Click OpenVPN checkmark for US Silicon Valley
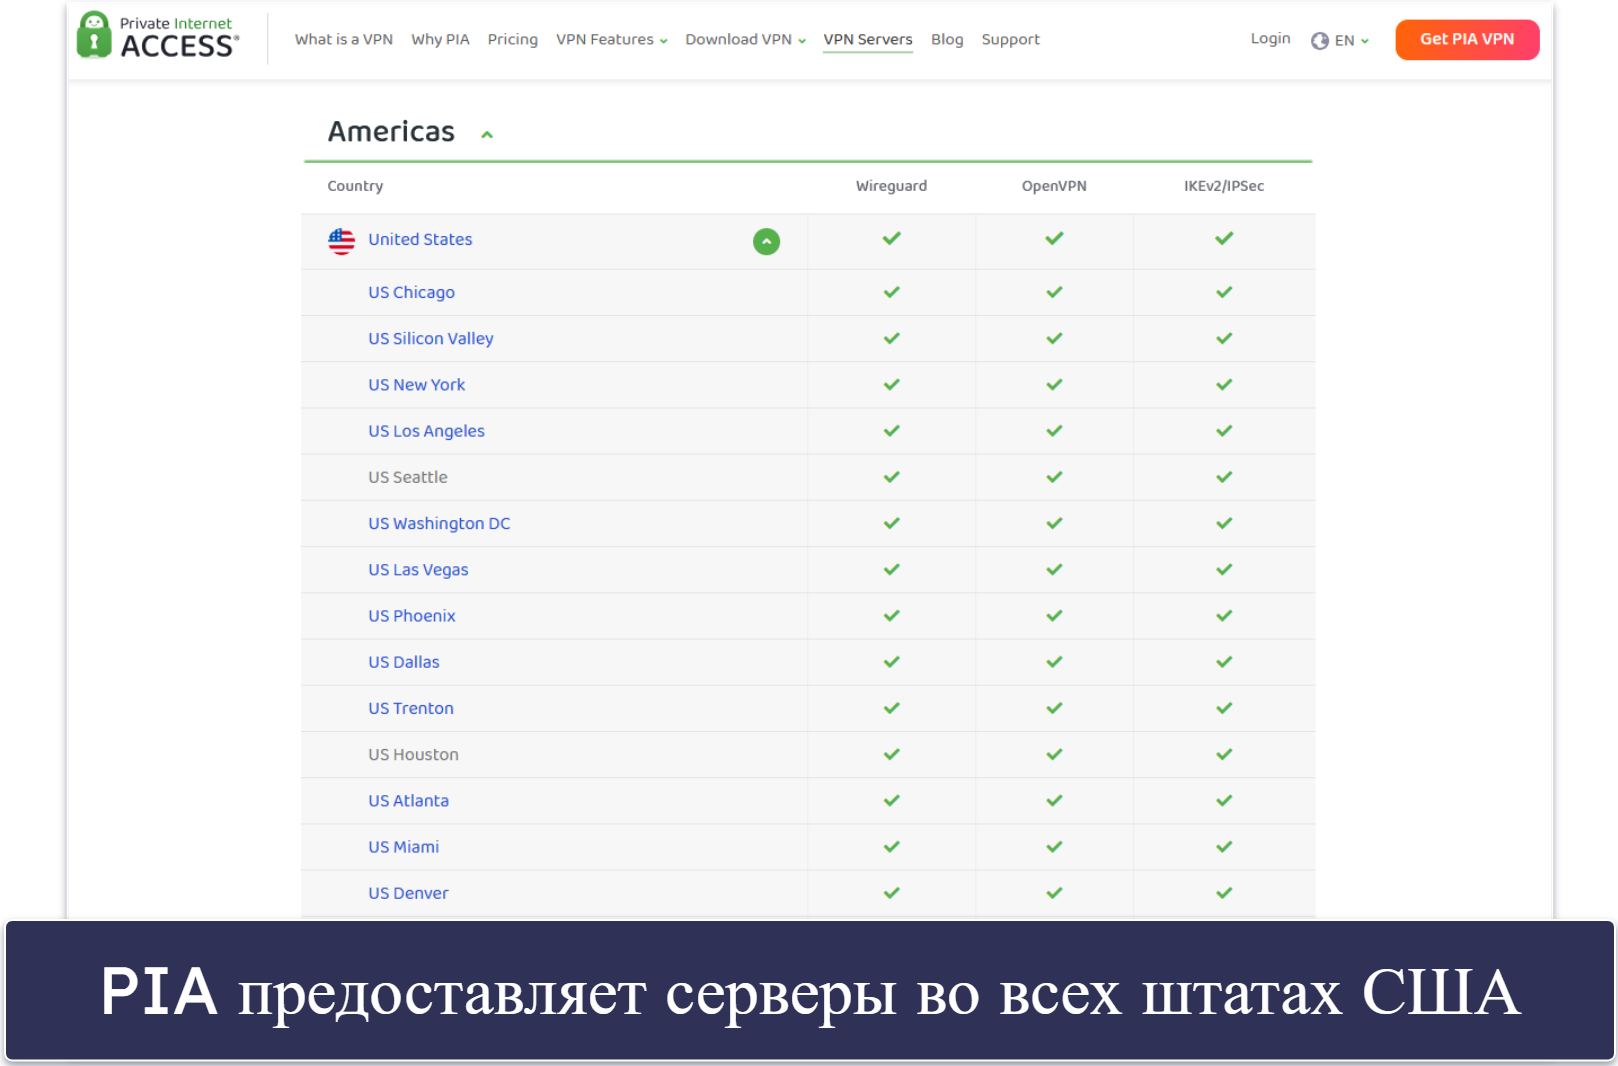 click(1054, 338)
